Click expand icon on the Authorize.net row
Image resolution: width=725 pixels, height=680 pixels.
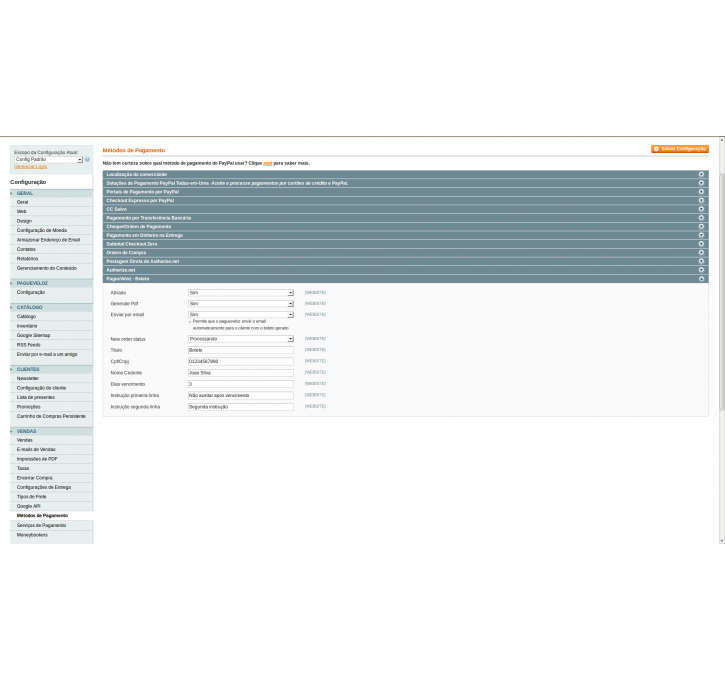click(x=701, y=270)
